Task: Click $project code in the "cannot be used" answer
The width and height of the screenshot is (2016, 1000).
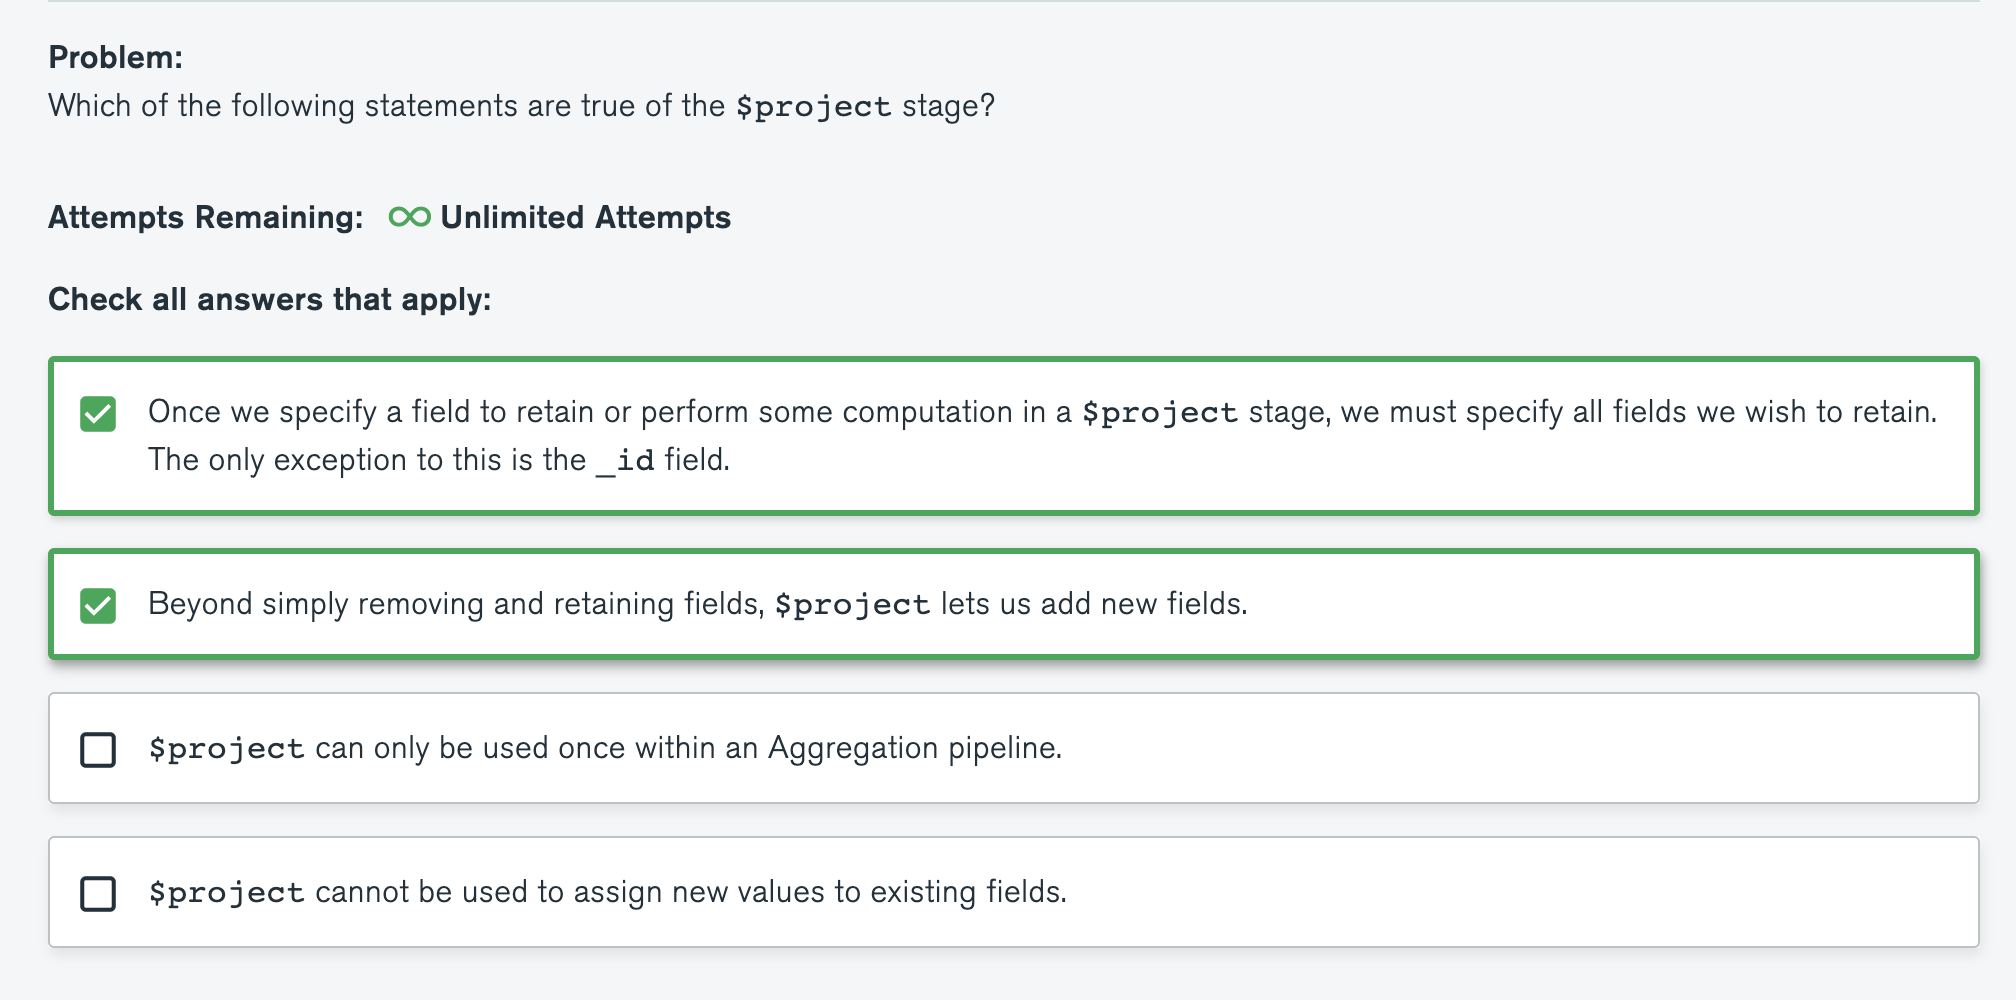Action: tap(226, 892)
